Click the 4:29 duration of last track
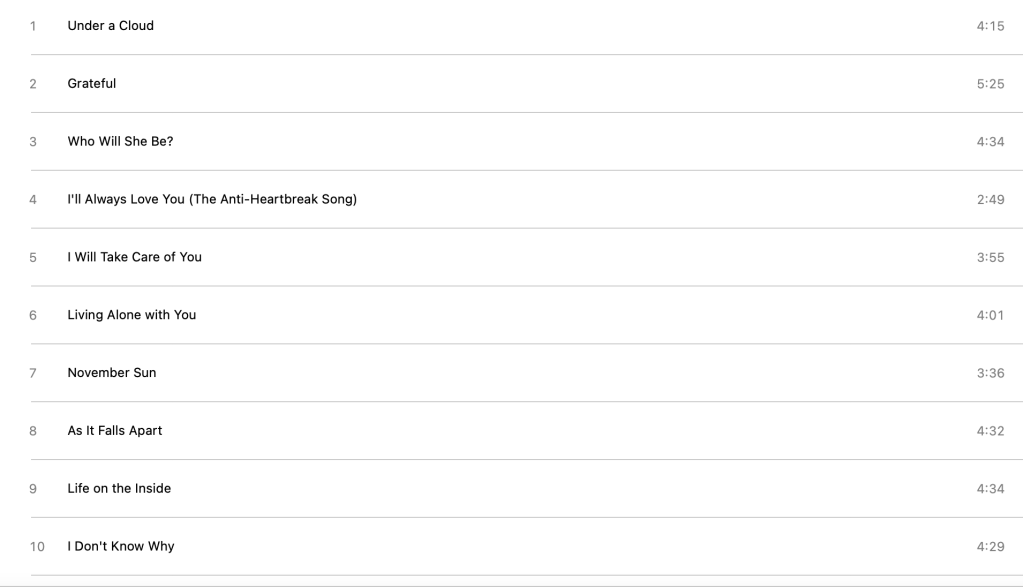The width and height of the screenshot is (1023, 587). coord(990,548)
